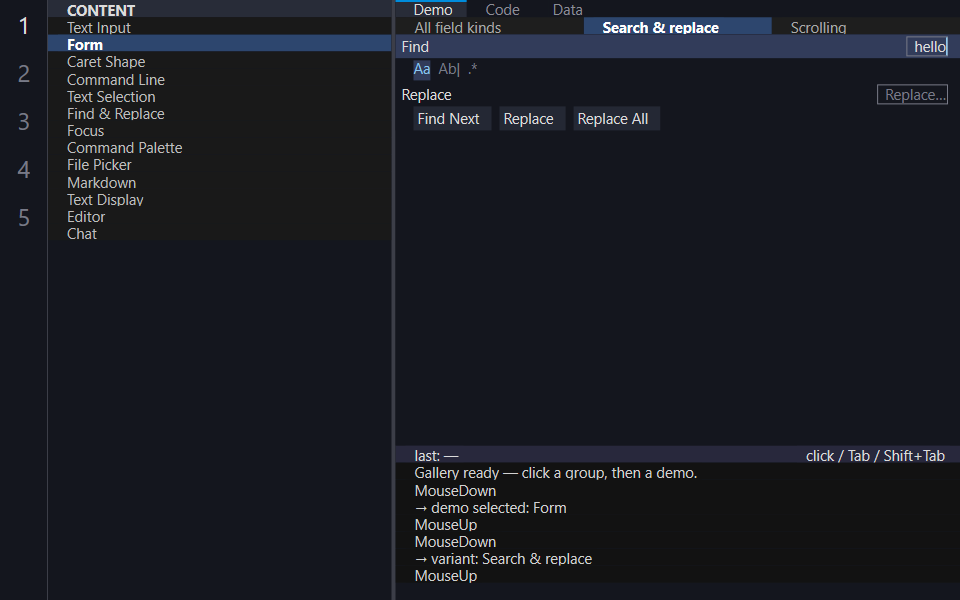Open the Command Palette demo

[x=219, y=148]
